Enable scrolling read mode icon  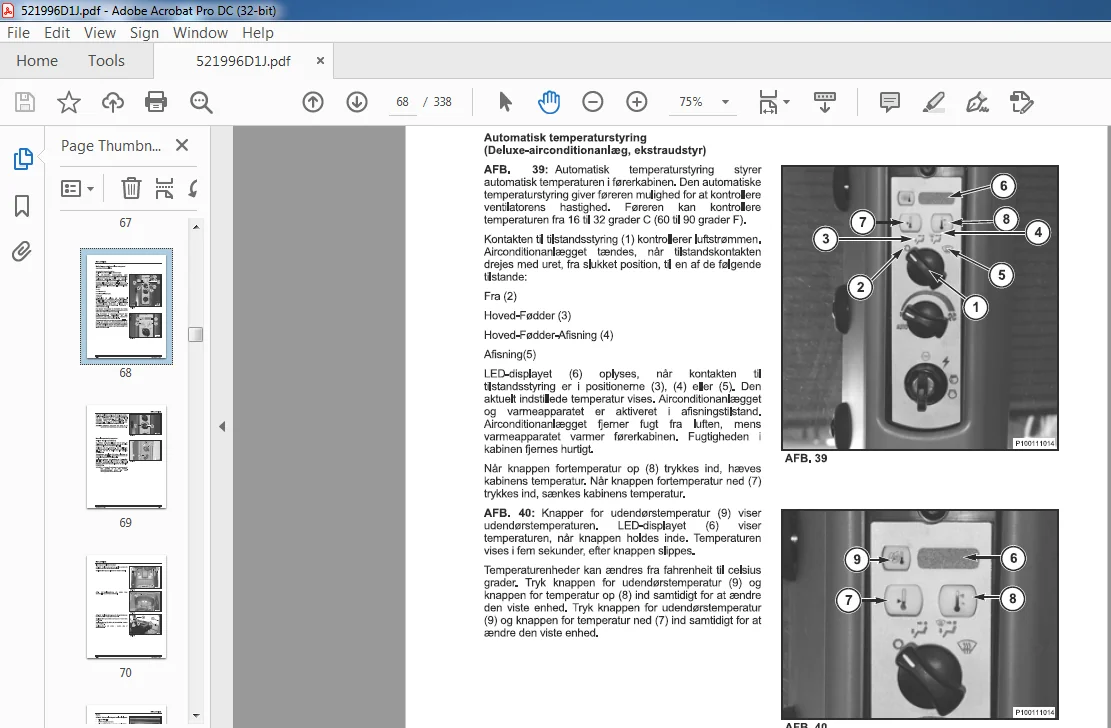[824, 102]
